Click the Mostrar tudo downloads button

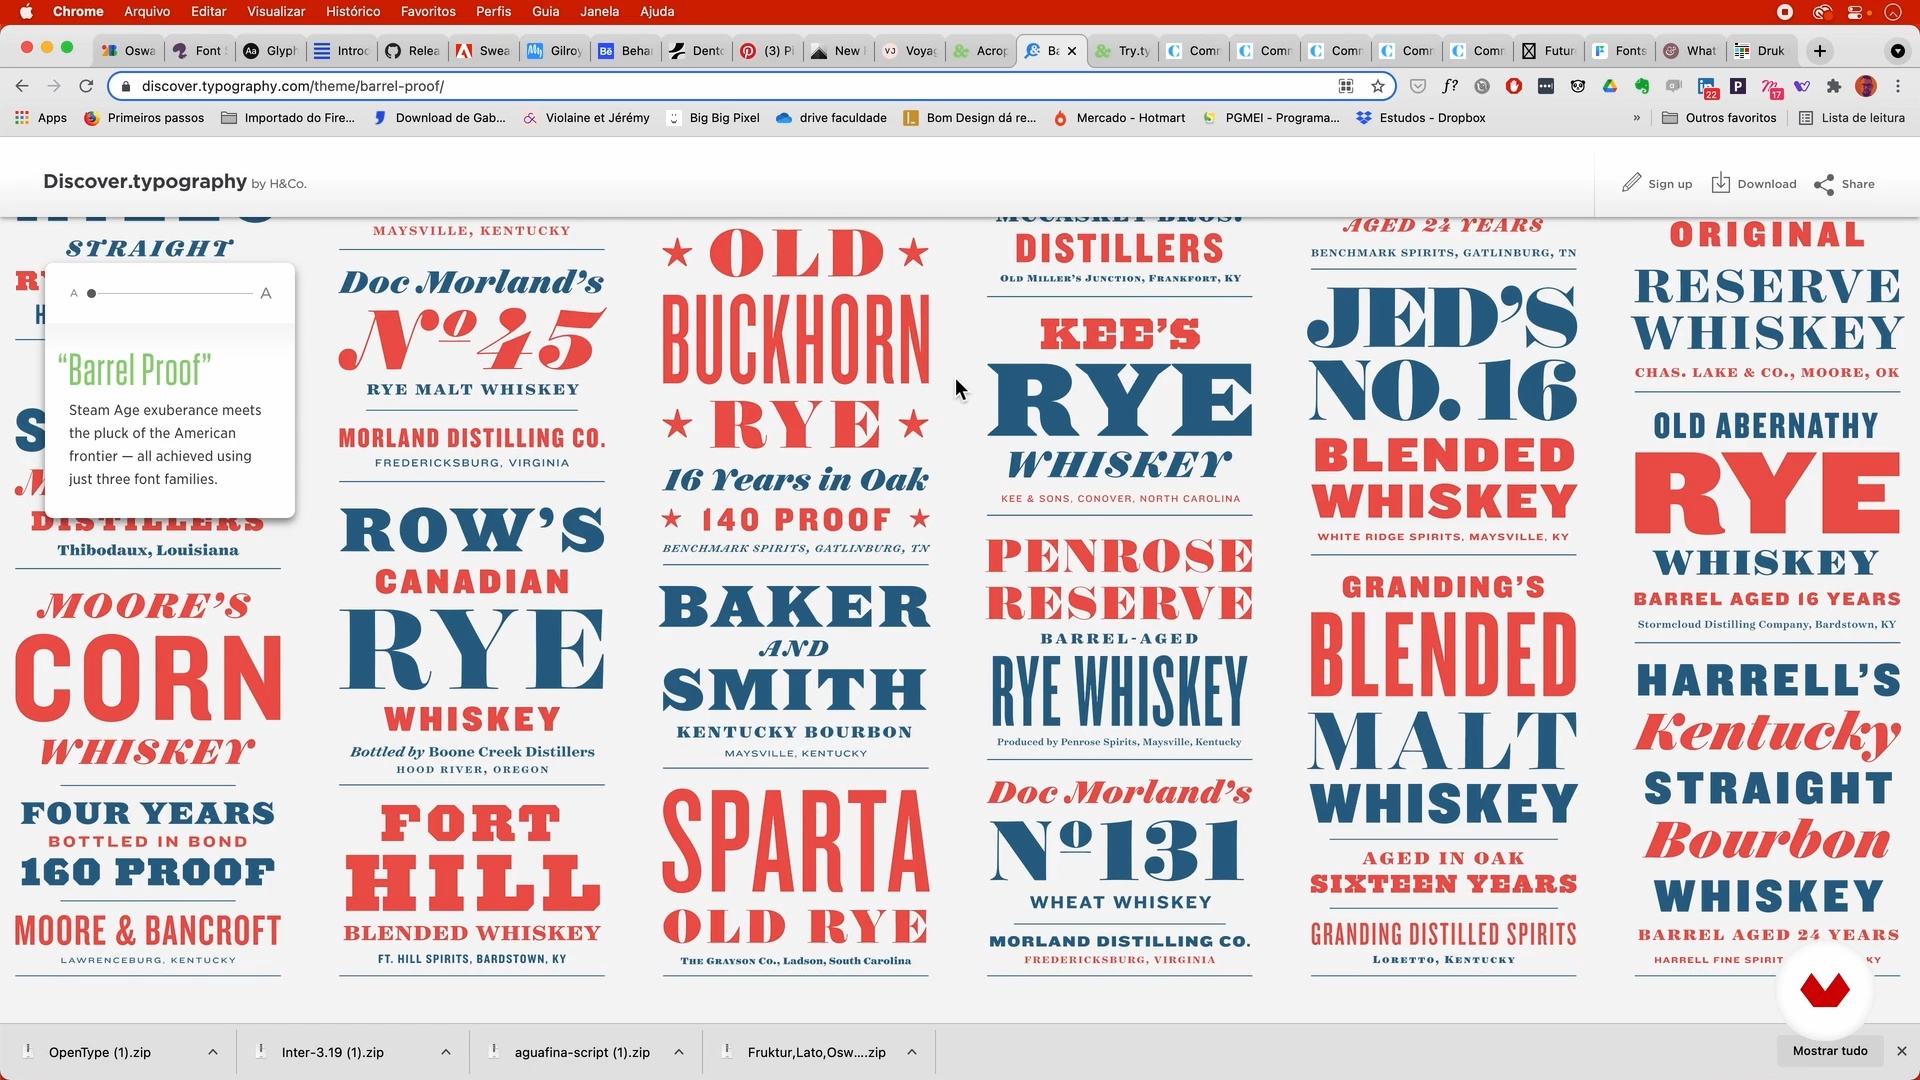click(x=1830, y=1051)
